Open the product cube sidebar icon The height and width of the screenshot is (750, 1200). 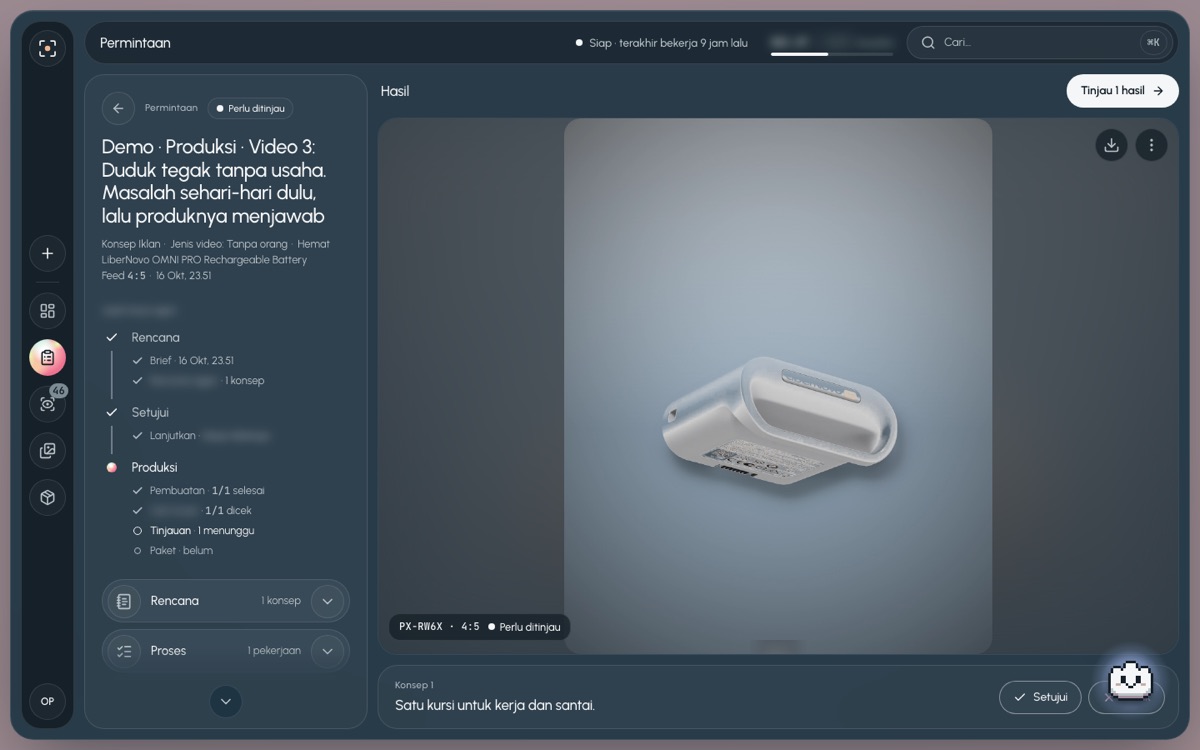coord(47,497)
